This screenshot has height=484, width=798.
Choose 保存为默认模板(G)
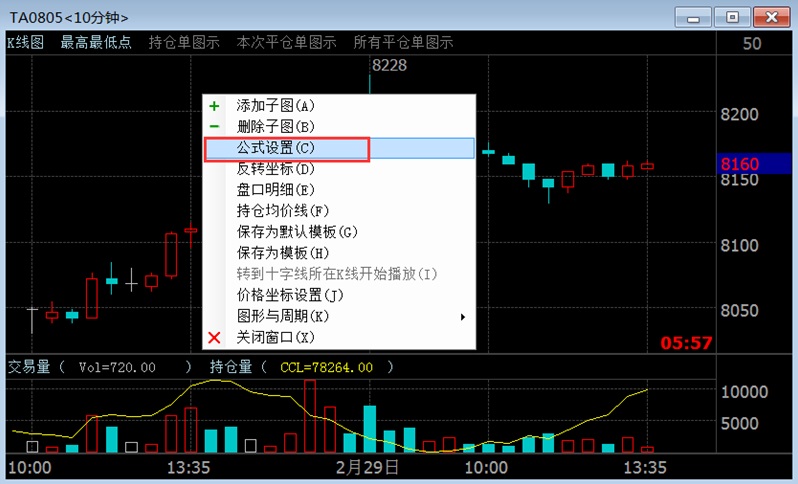(x=339, y=232)
